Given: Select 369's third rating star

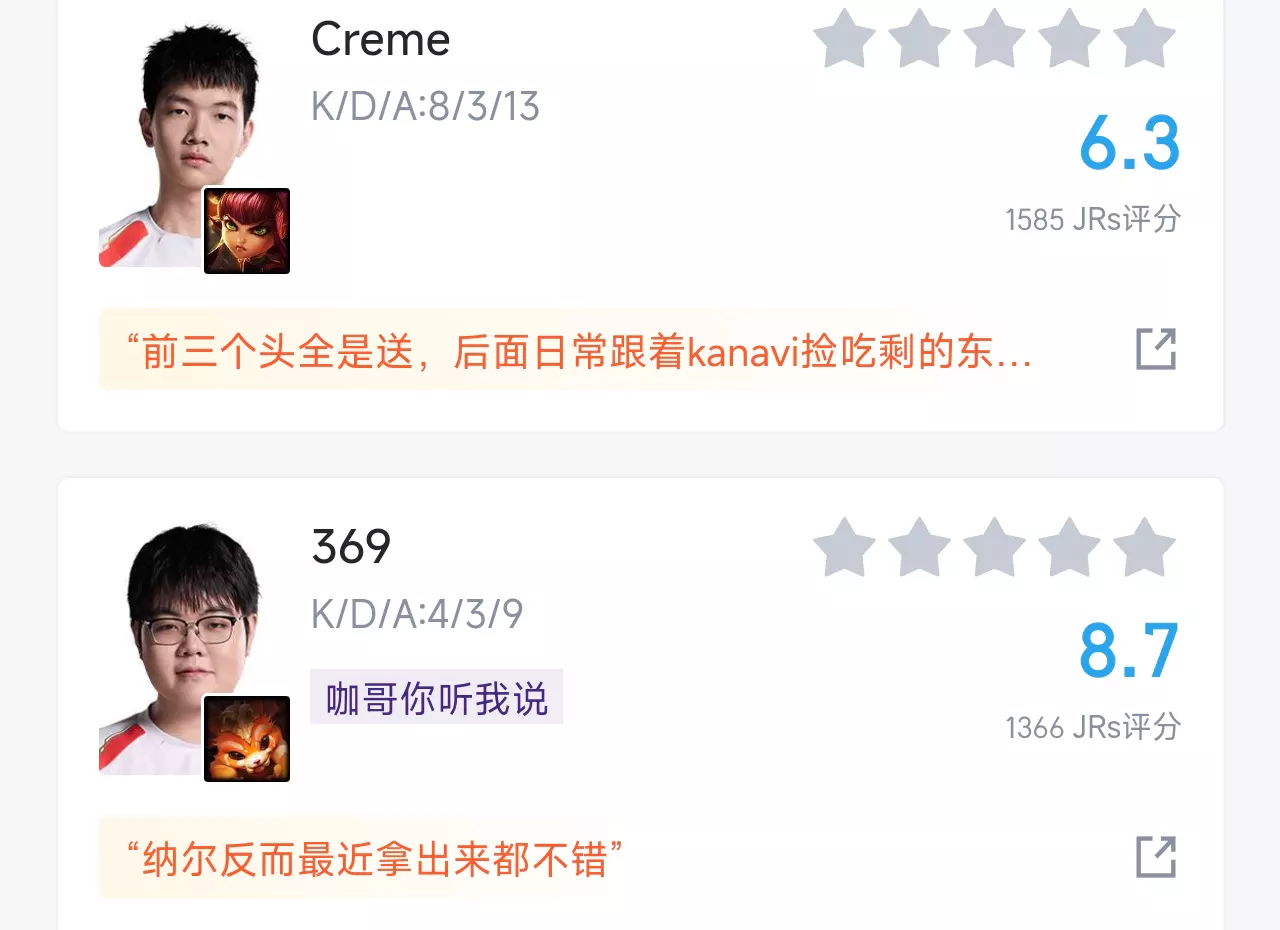Looking at the screenshot, I should coord(994,547).
